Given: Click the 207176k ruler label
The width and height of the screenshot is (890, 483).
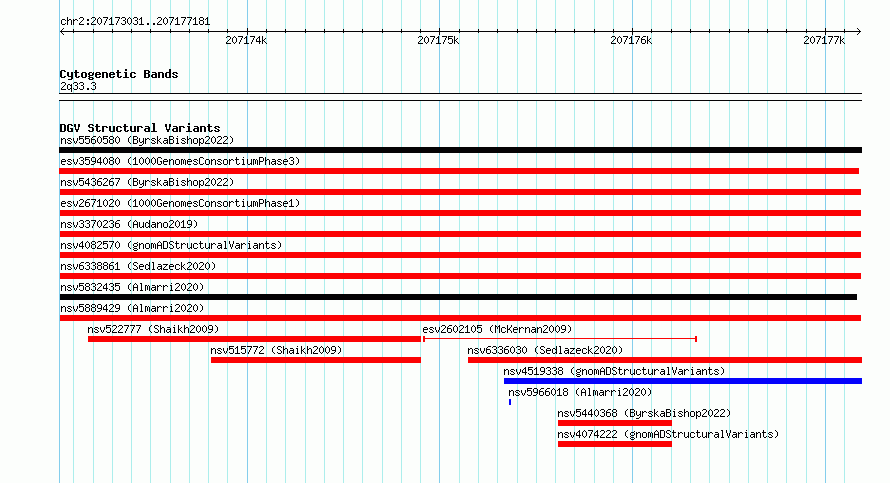Looking at the screenshot, I should pos(631,40).
